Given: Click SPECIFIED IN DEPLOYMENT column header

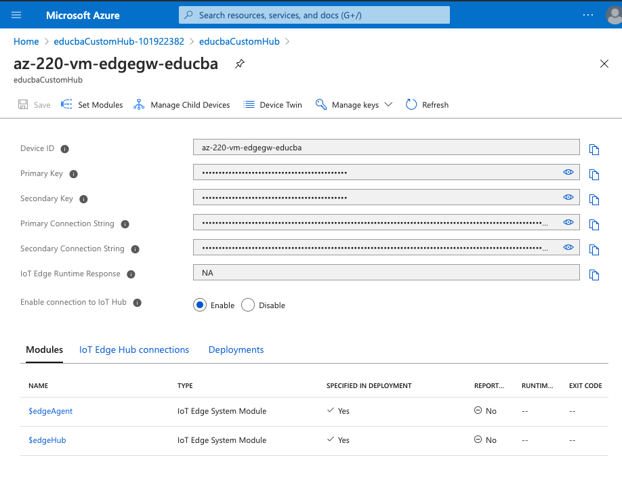Looking at the screenshot, I should (369, 386).
